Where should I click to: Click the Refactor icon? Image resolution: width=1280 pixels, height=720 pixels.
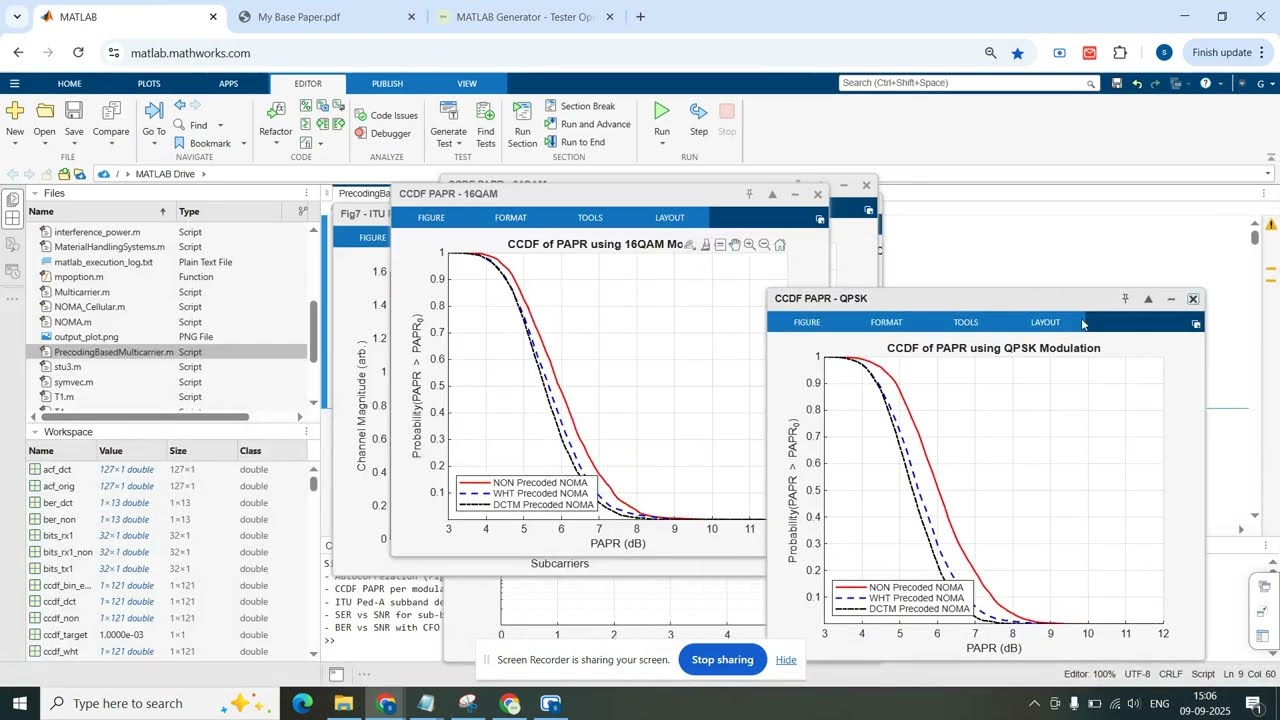tap(276, 110)
